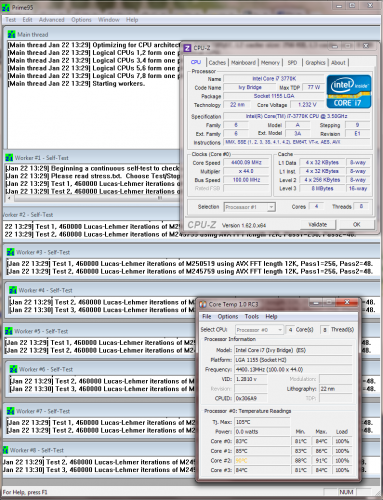The height and width of the screenshot is (500, 383).
Task: Click the Core Temp Platform field LGA 1155
Action: pos(293,360)
